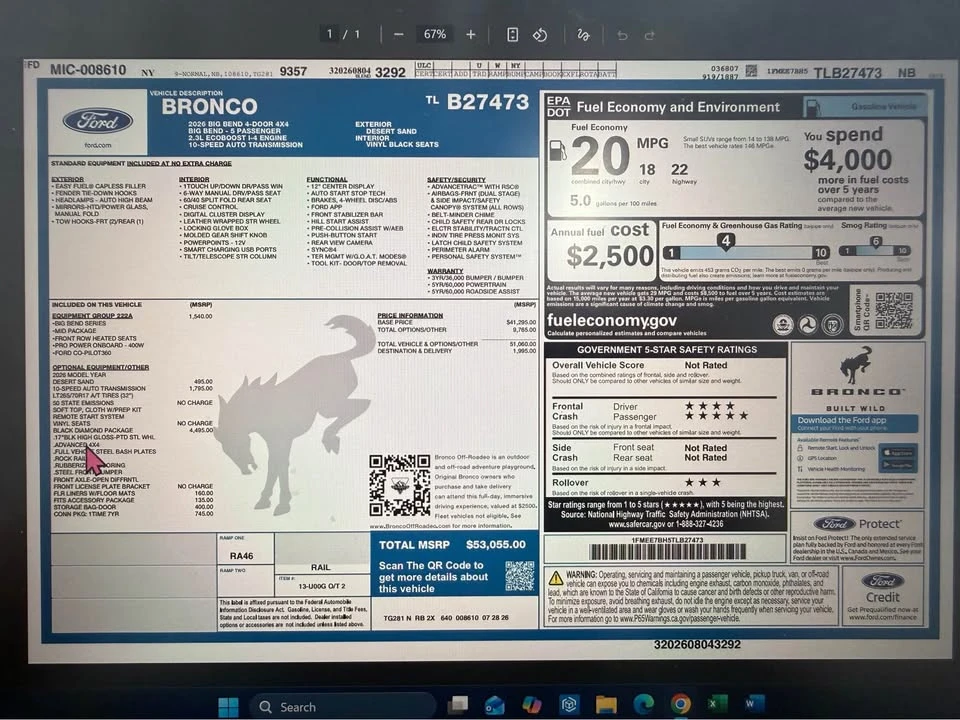Activate the Draw squiggle tool

583,35
